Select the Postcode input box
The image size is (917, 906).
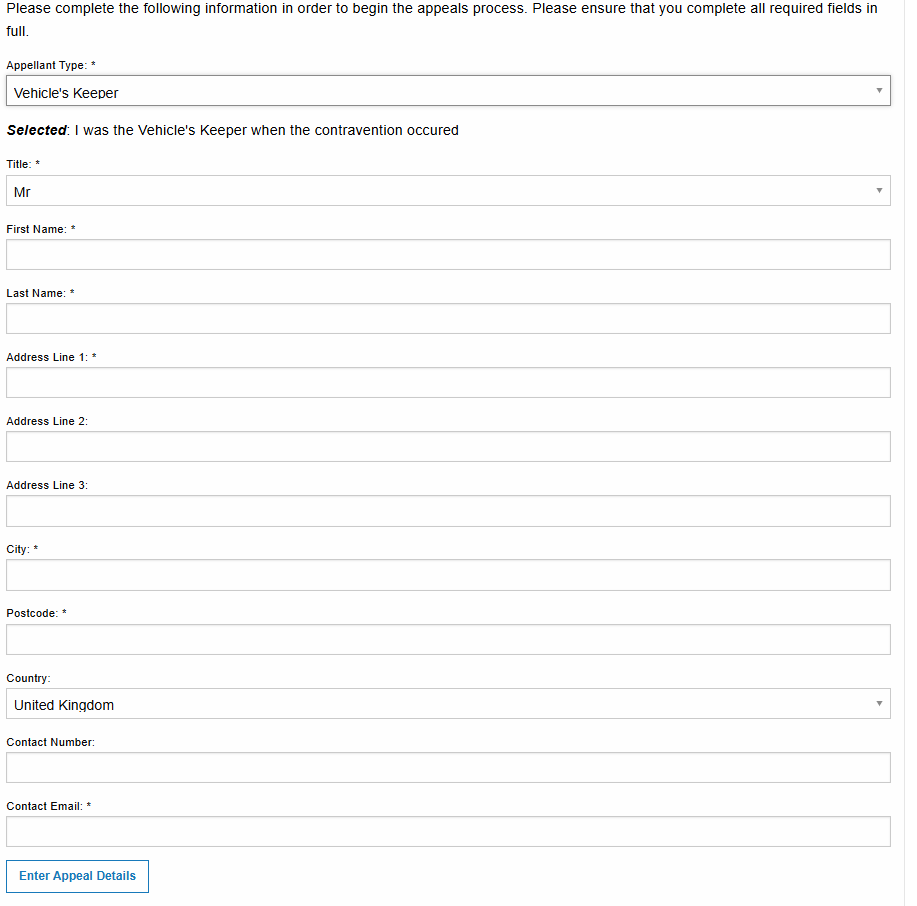click(448, 639)
